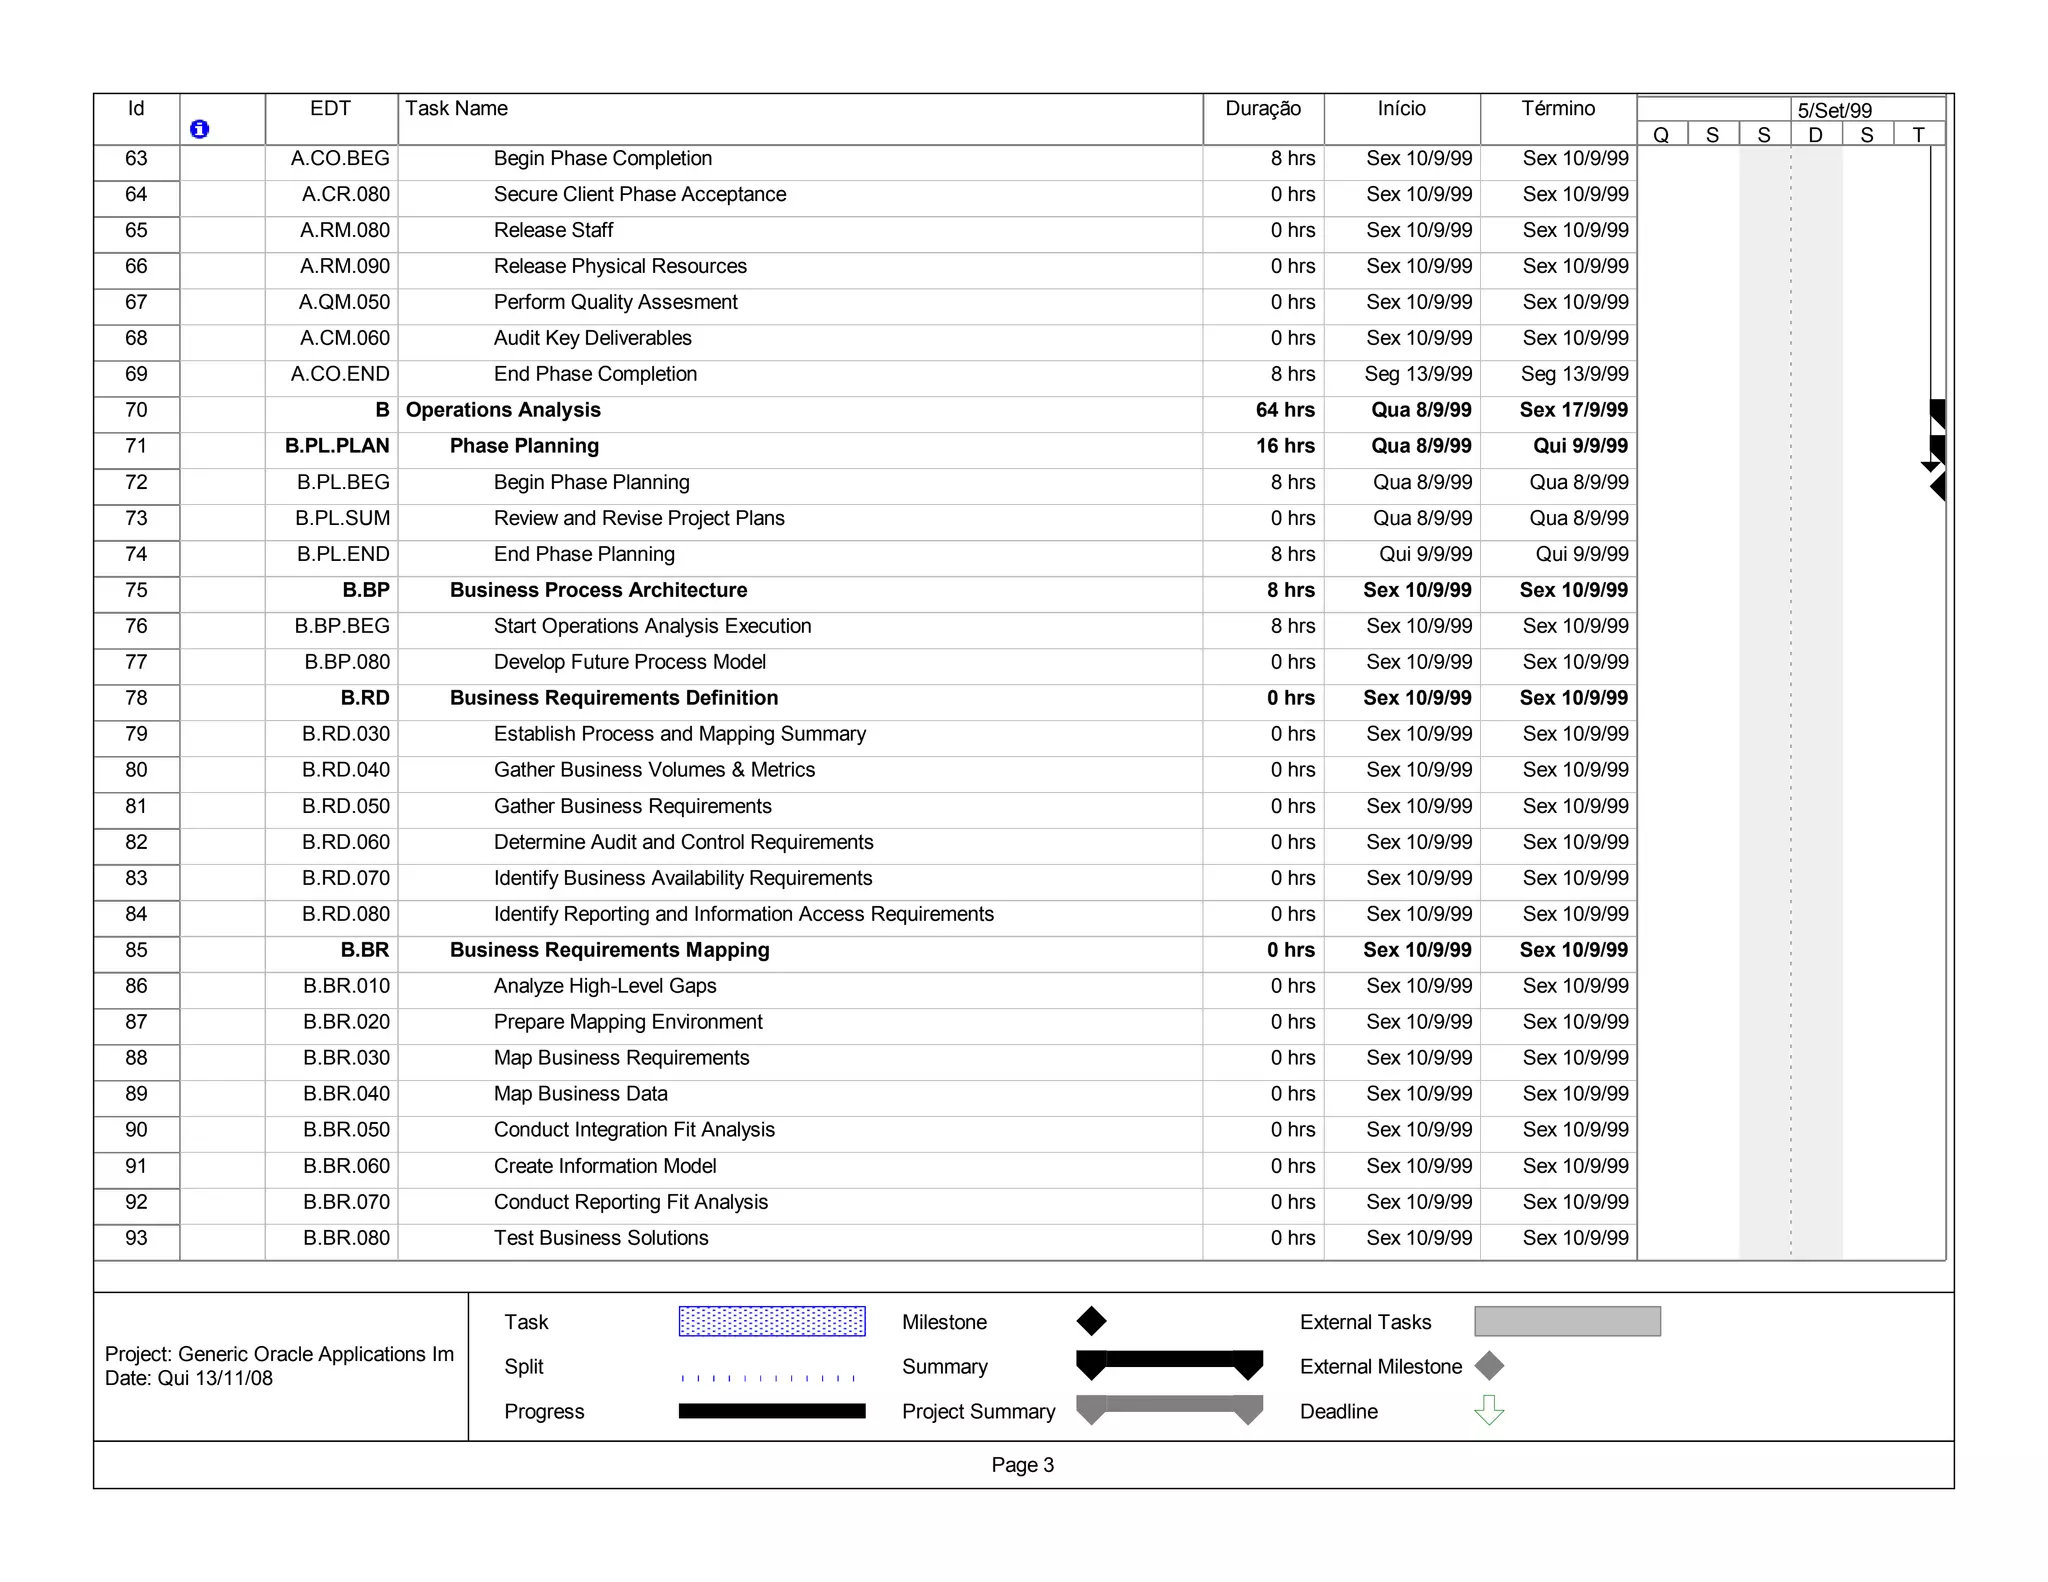Select Perform Quality Assesment task
The height and width of the screenshot is (1582, 2048).
(615, 303)
